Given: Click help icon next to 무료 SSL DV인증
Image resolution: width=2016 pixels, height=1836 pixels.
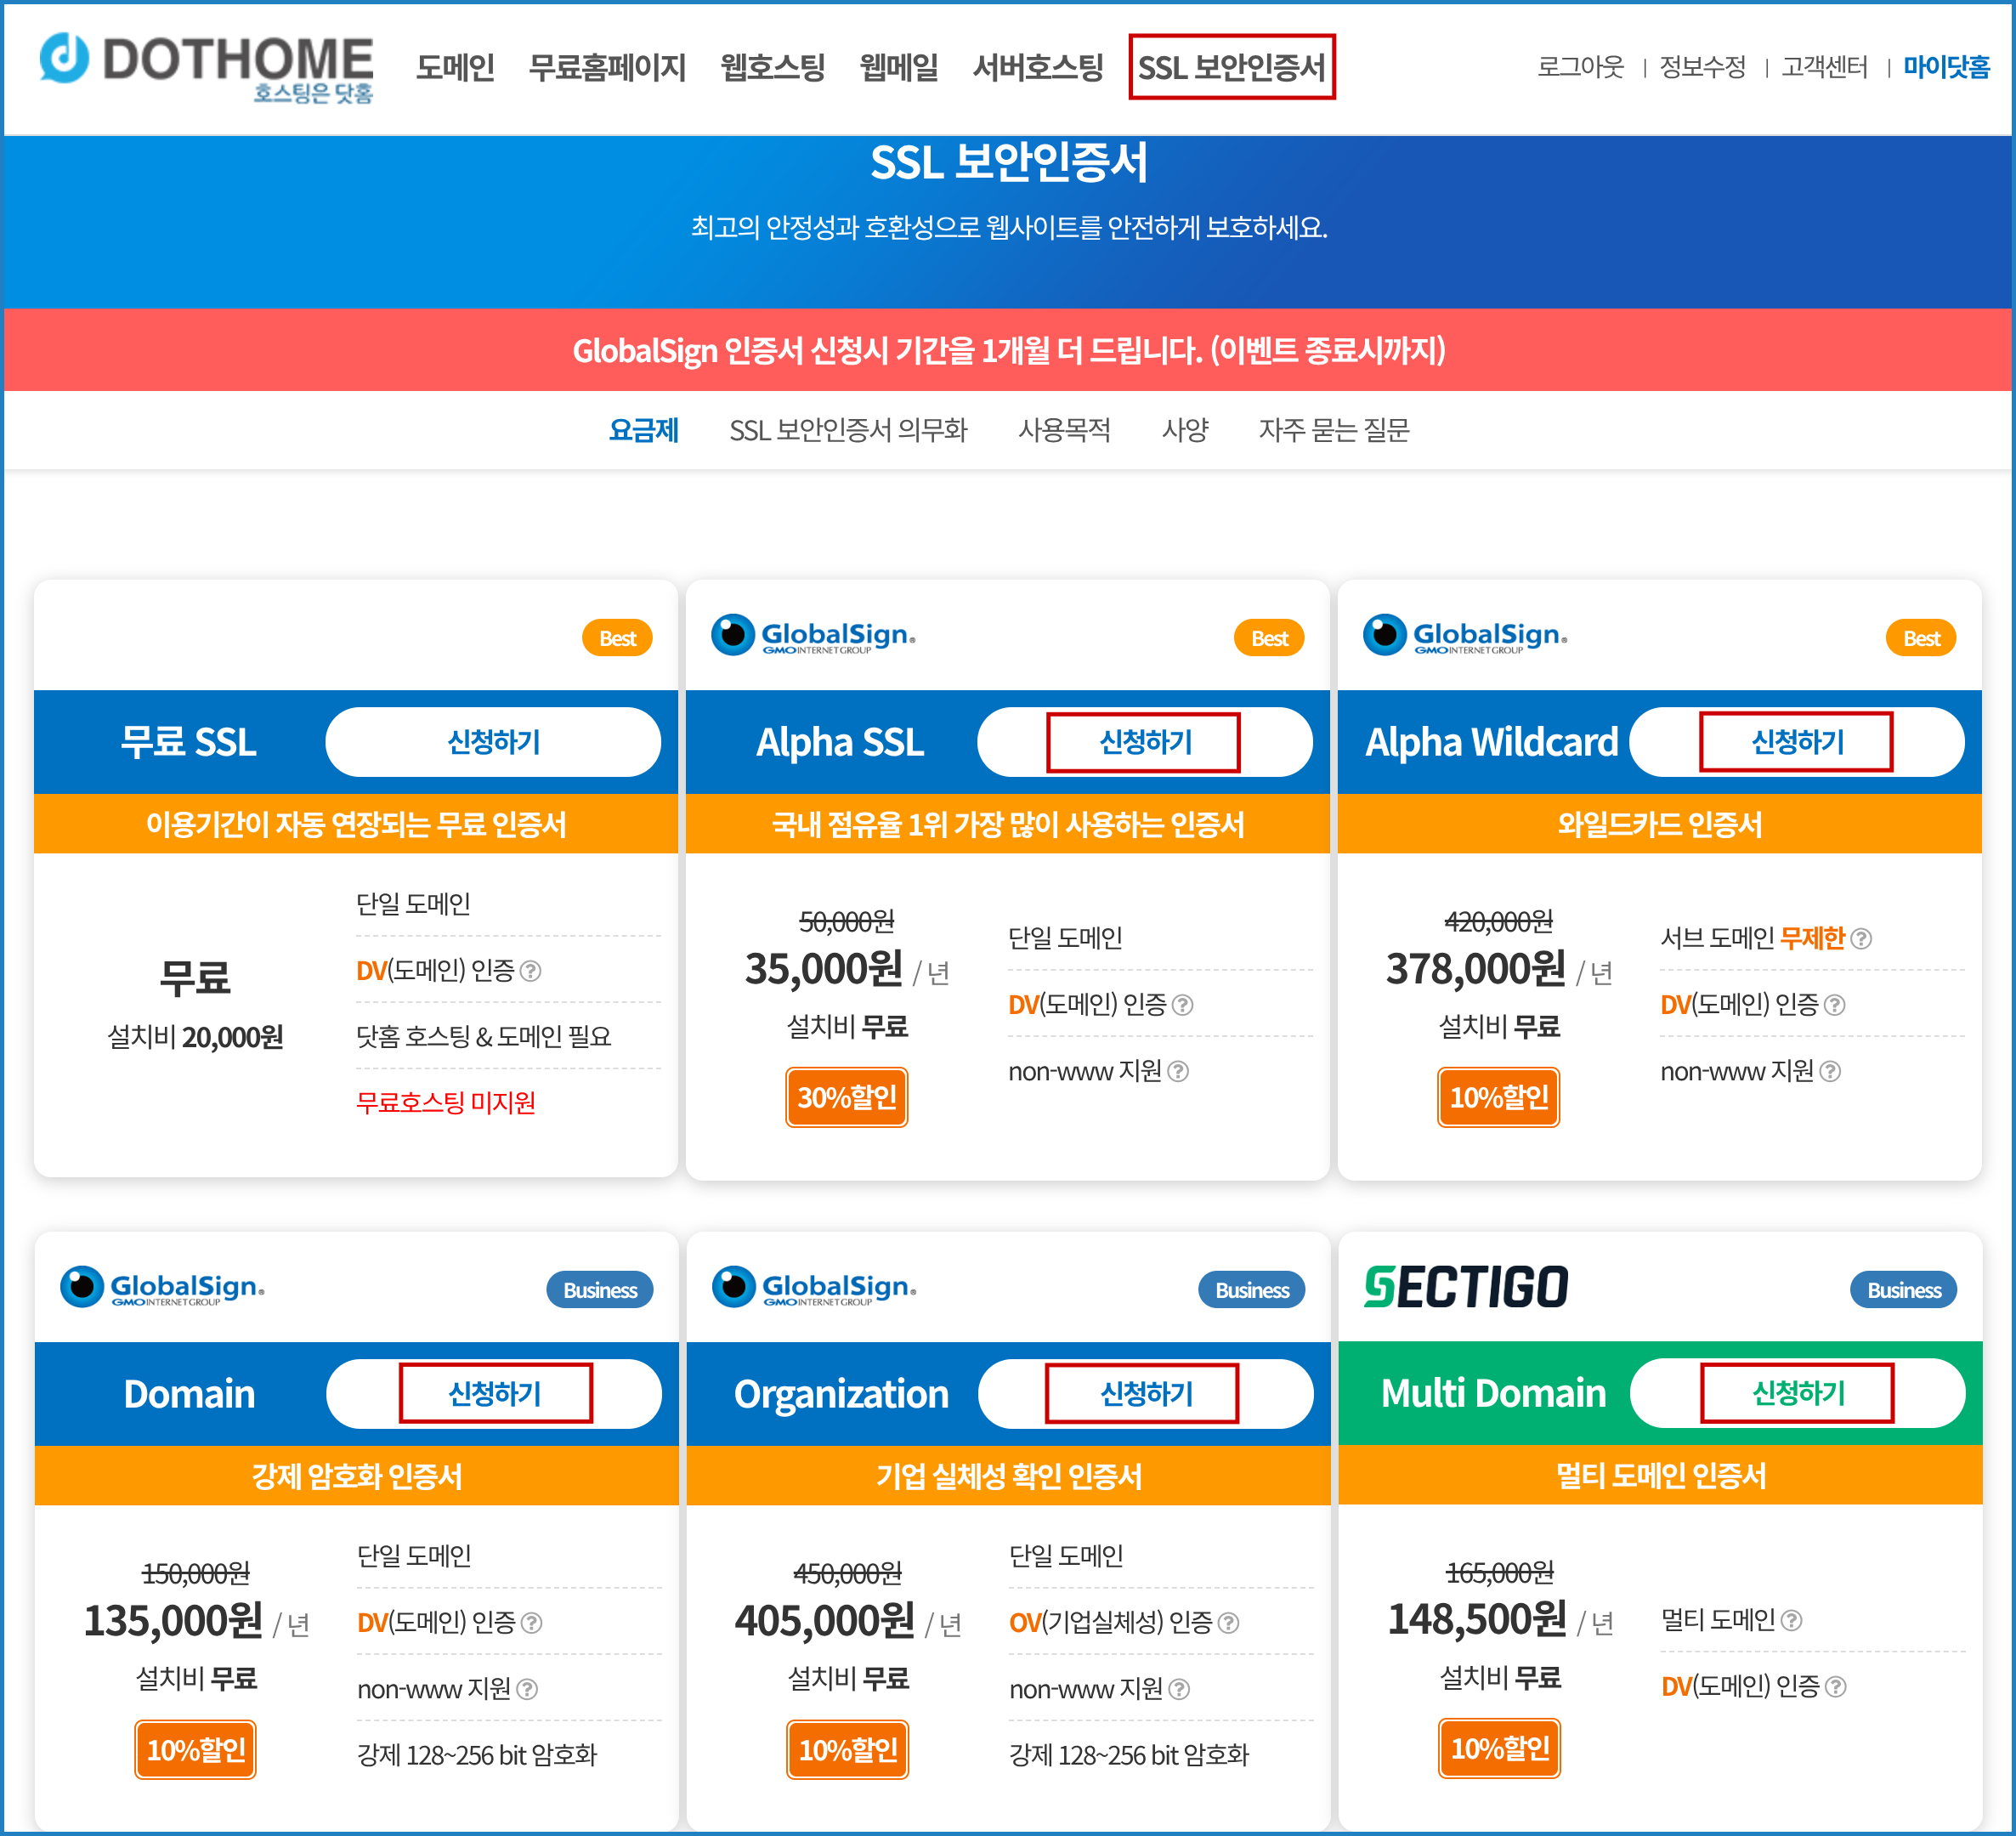Looking at the screenshot, I should (531, 970).
